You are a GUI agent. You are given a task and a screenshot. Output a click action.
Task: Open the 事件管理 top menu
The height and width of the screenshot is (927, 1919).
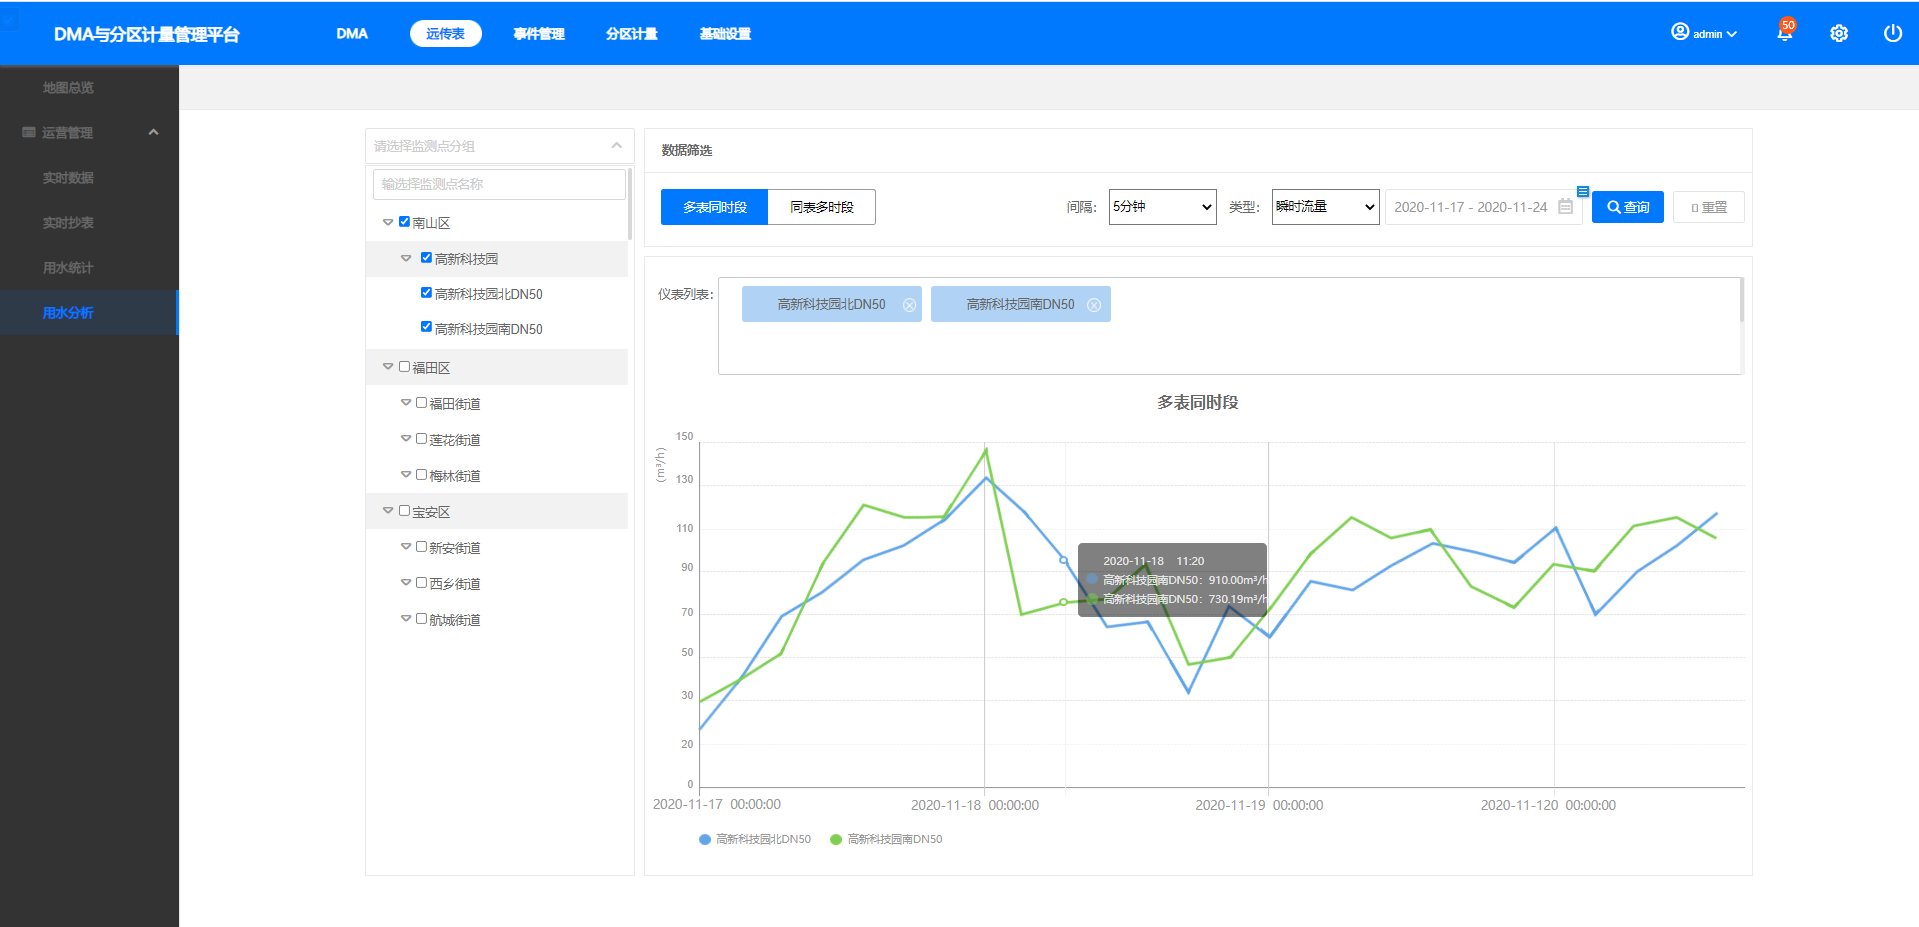pos(539,34)
